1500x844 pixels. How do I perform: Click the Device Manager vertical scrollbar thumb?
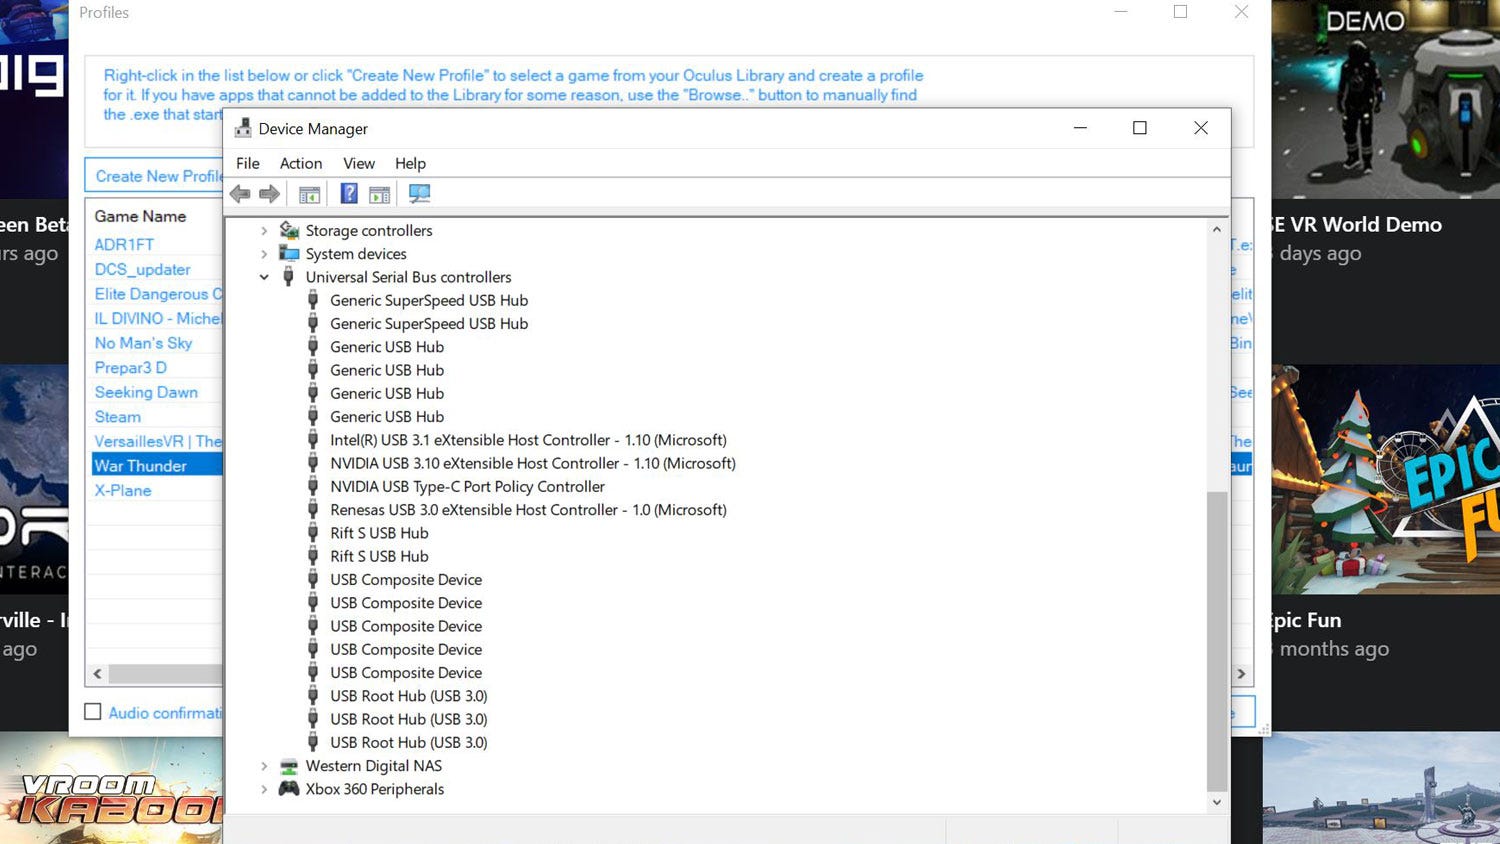click(1217, 640)
